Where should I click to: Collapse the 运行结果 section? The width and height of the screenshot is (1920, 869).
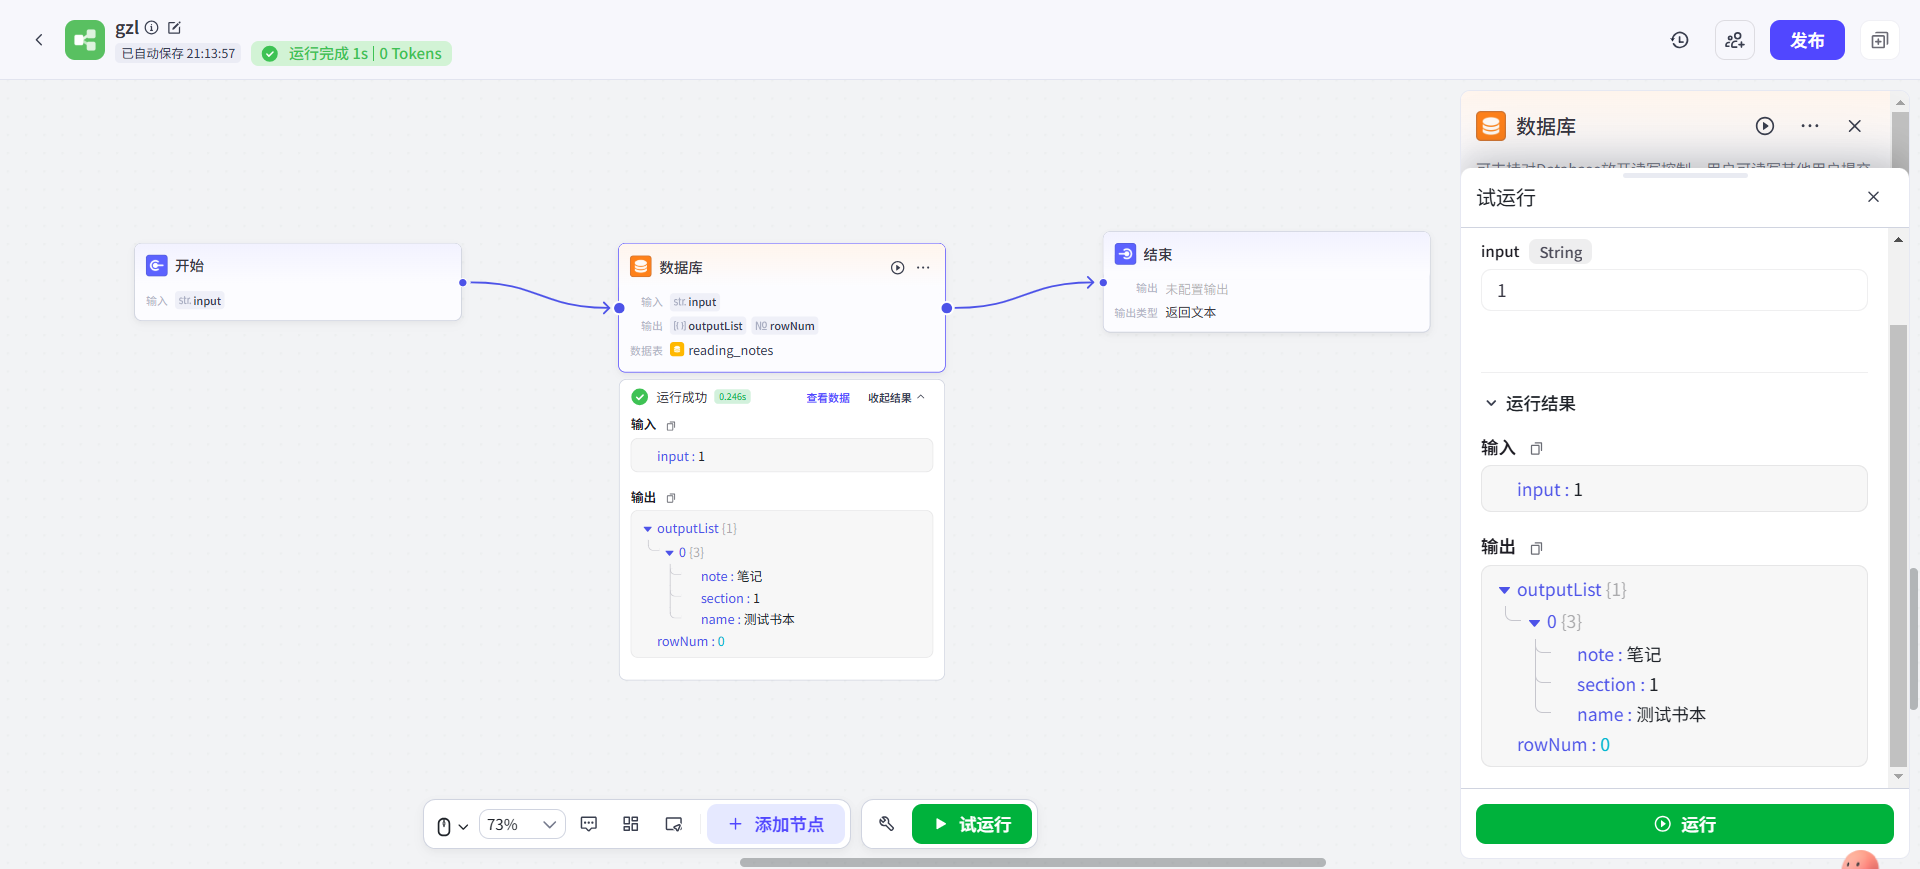tap(1491, 404)
